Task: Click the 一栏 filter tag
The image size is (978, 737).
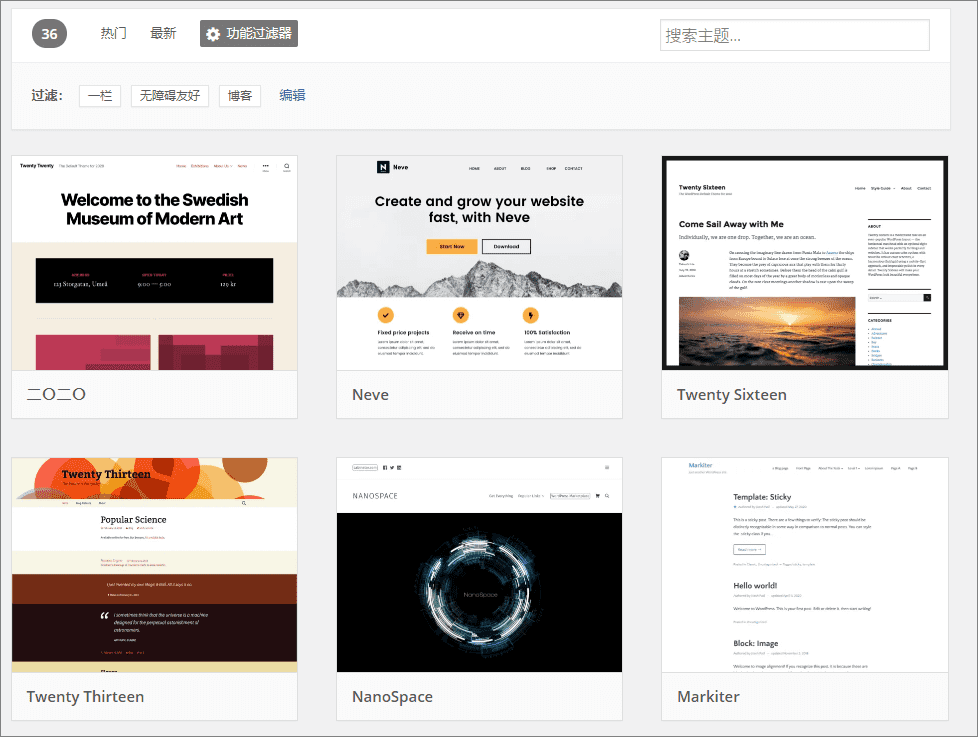Action: click(x=100, y=95)
